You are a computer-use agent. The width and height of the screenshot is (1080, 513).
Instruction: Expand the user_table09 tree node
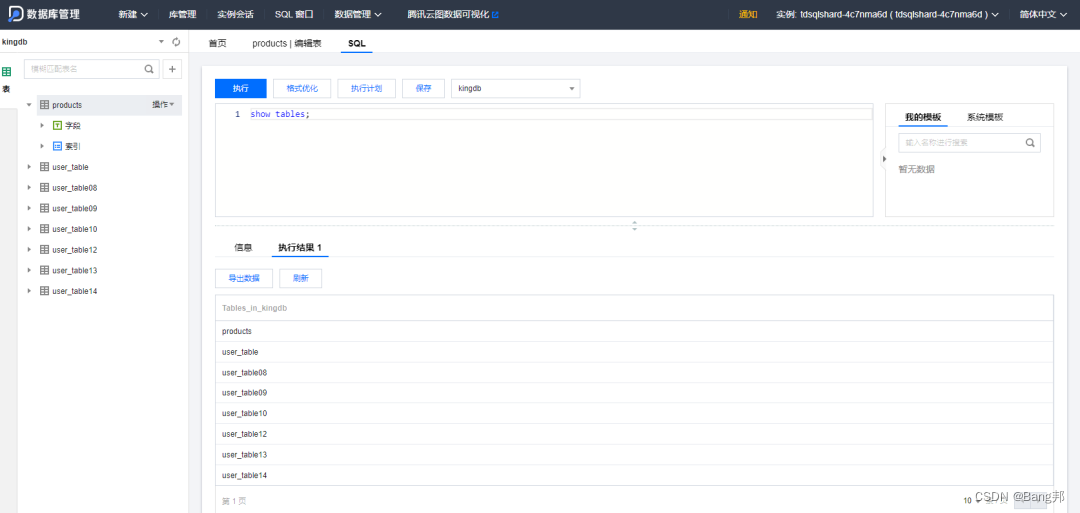pos(29,208)
